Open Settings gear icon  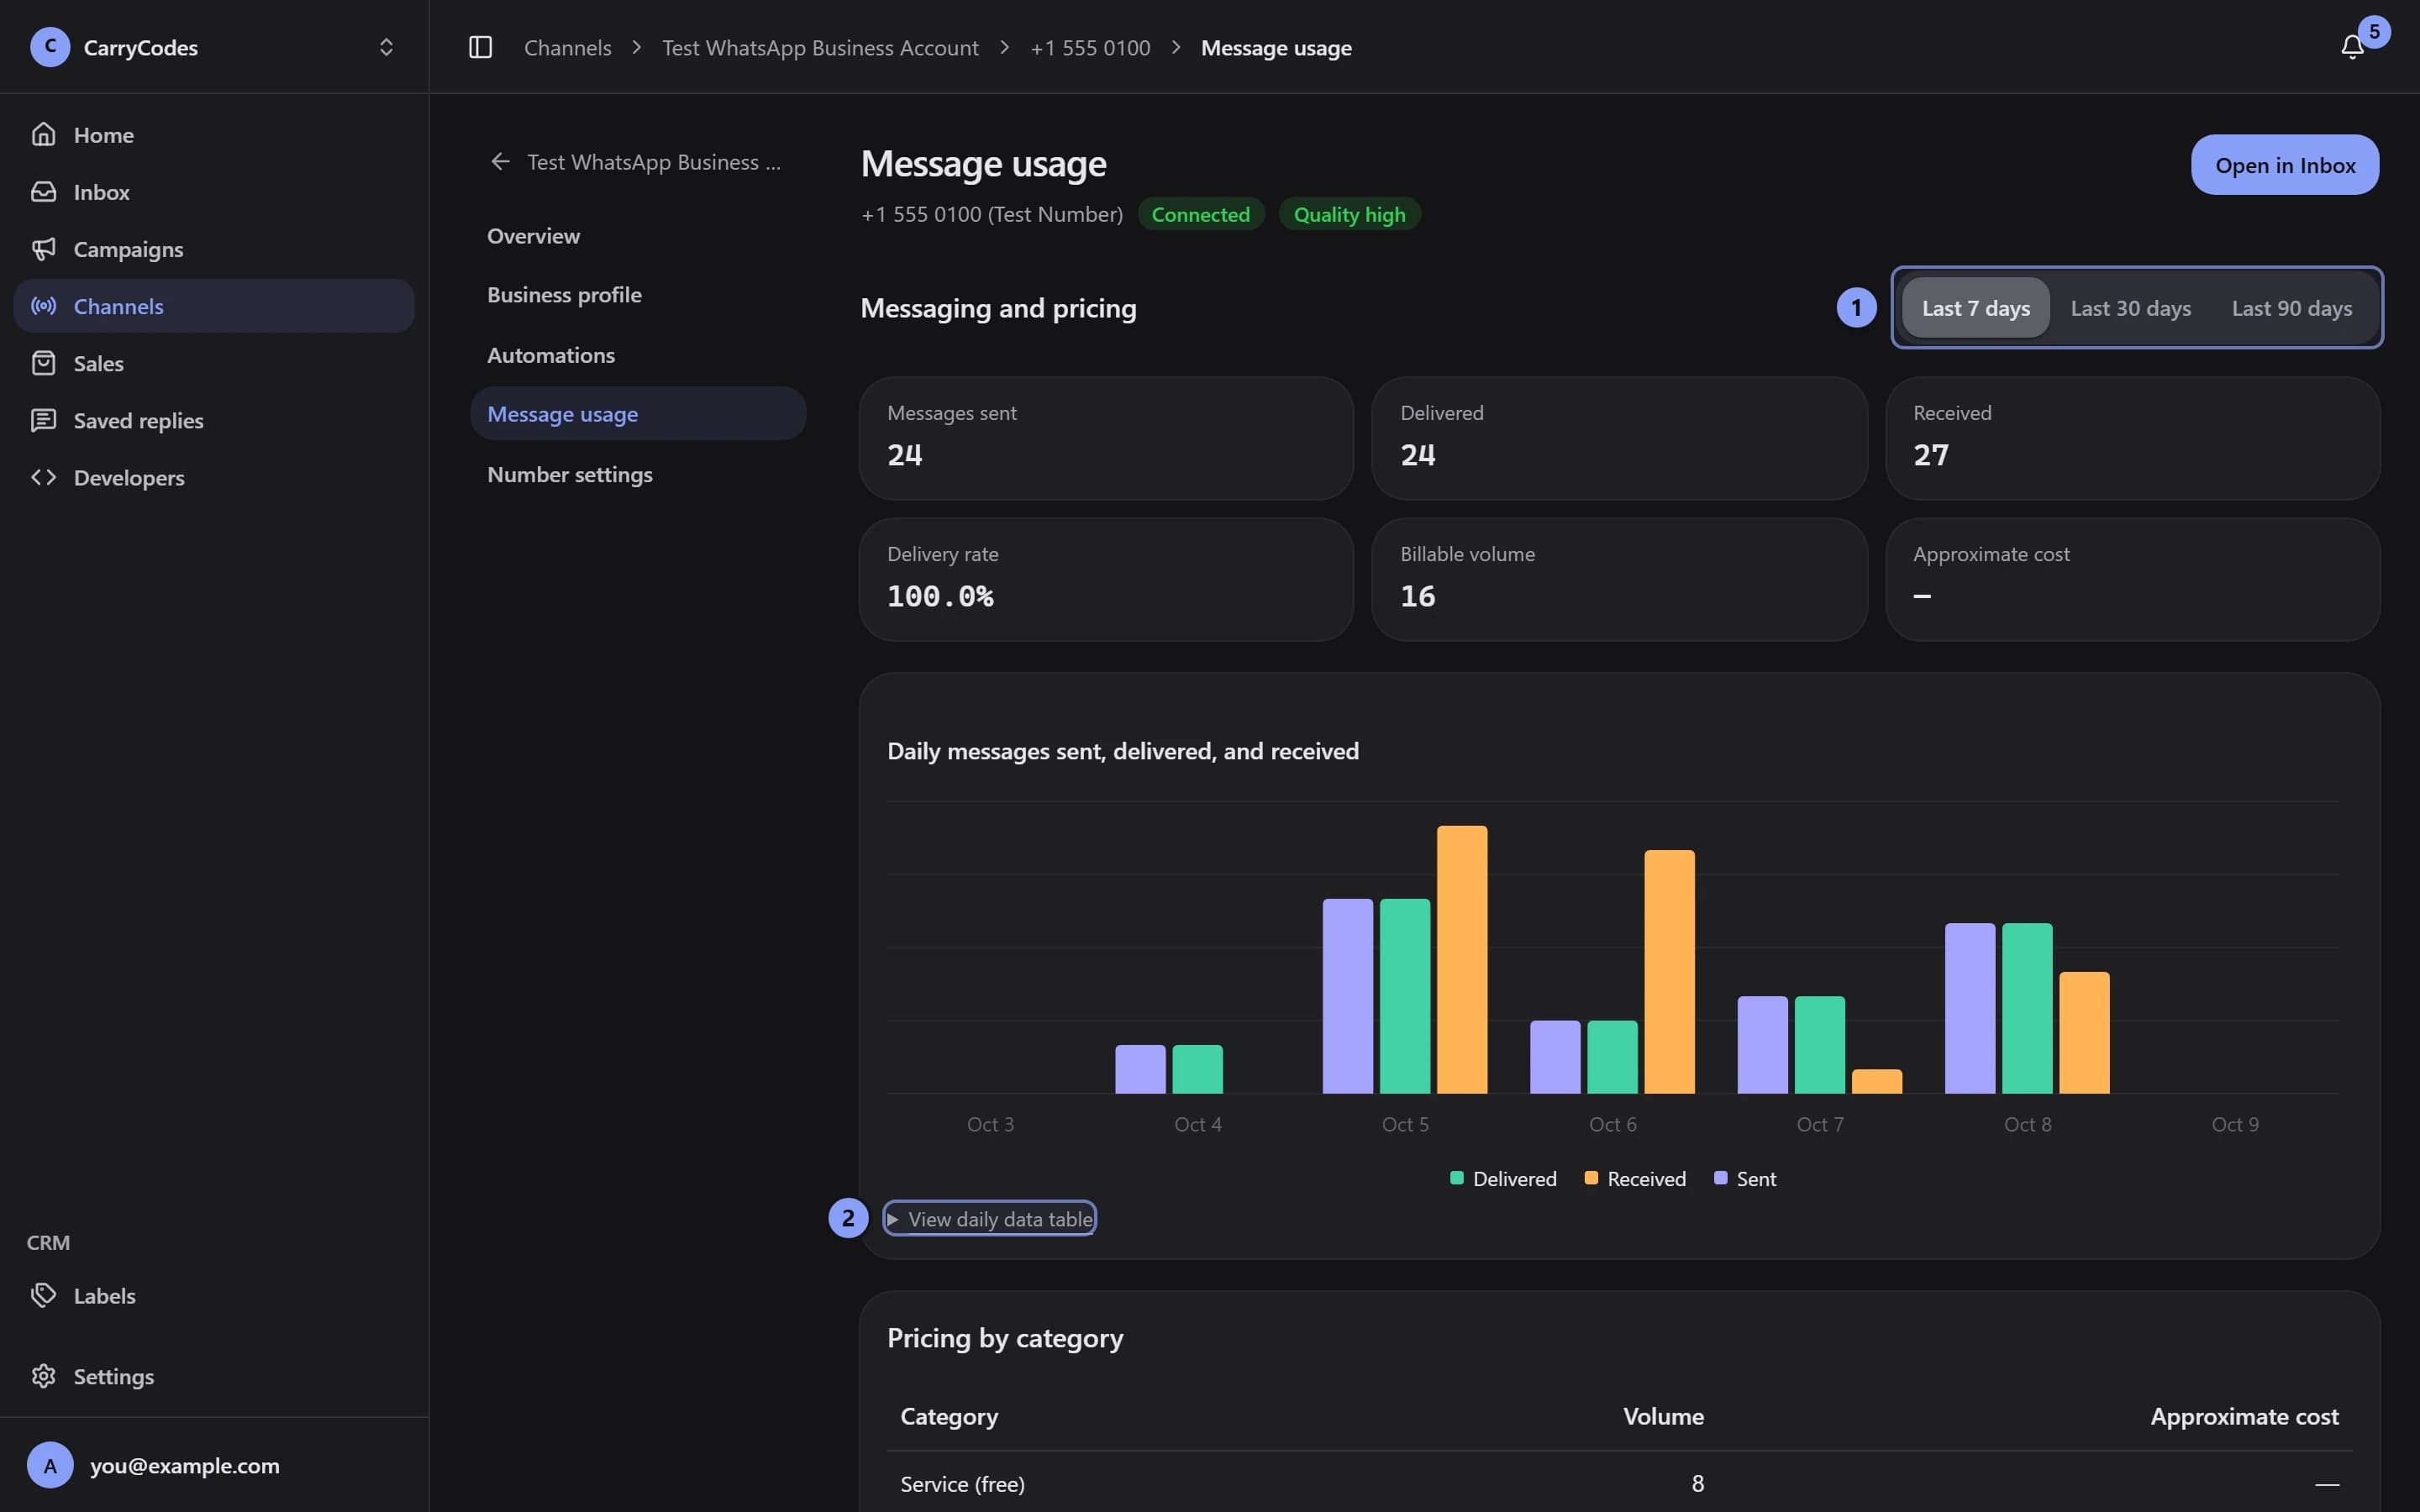[43, 1376]
